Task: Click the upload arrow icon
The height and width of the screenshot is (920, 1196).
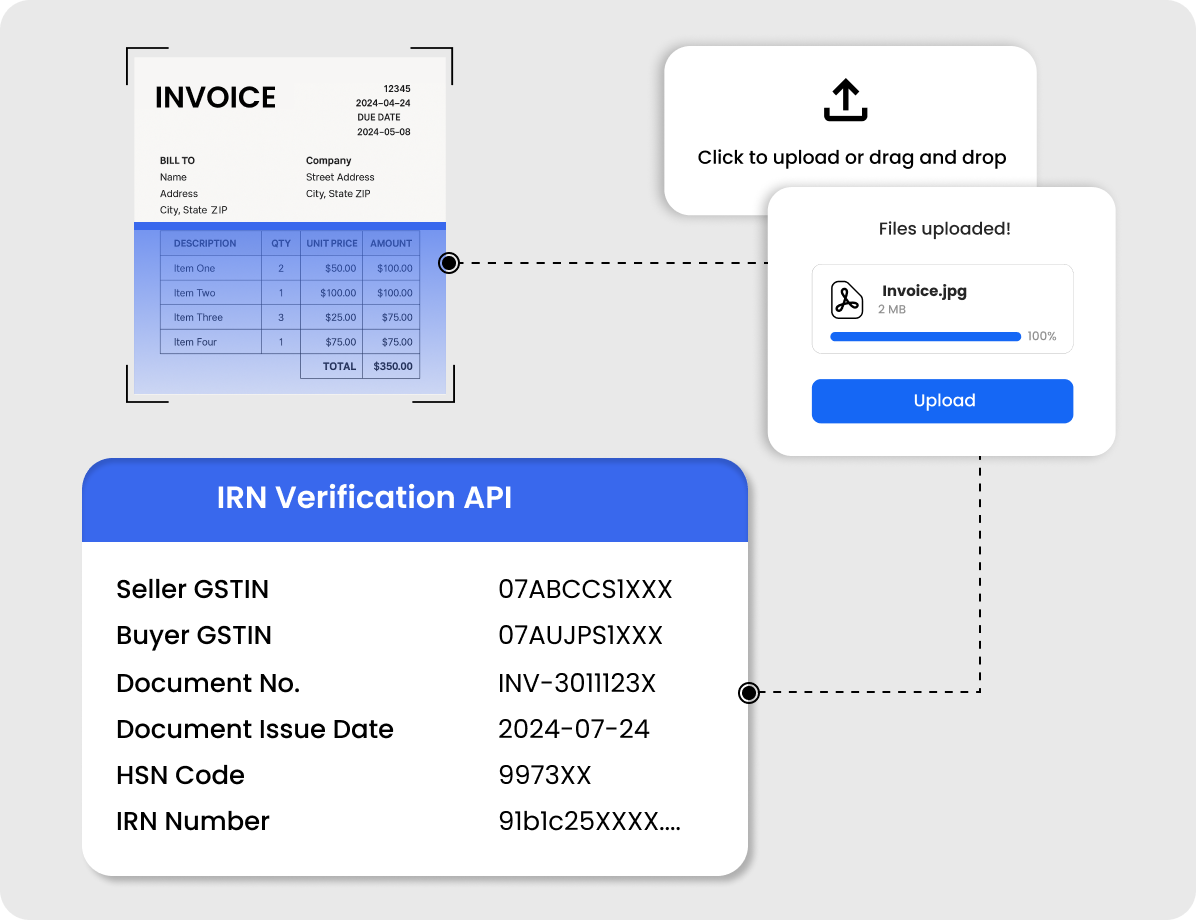Action: point(845,101)
